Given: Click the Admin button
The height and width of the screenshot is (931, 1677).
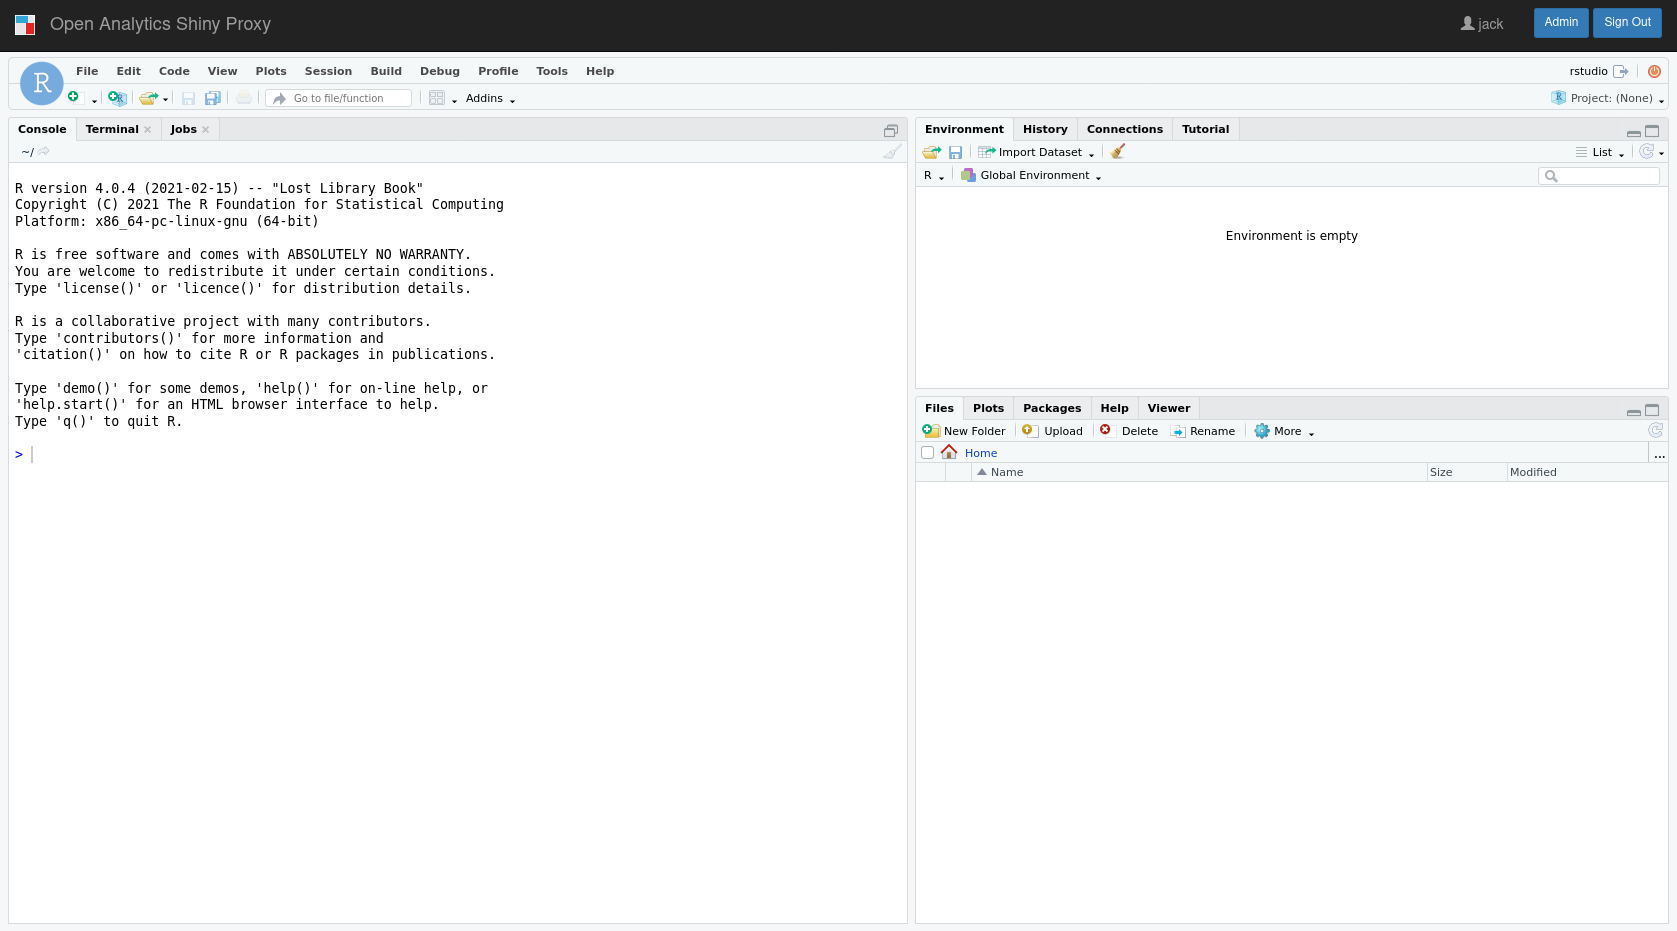Looking at the screenshot, I should click(1561, 22).
